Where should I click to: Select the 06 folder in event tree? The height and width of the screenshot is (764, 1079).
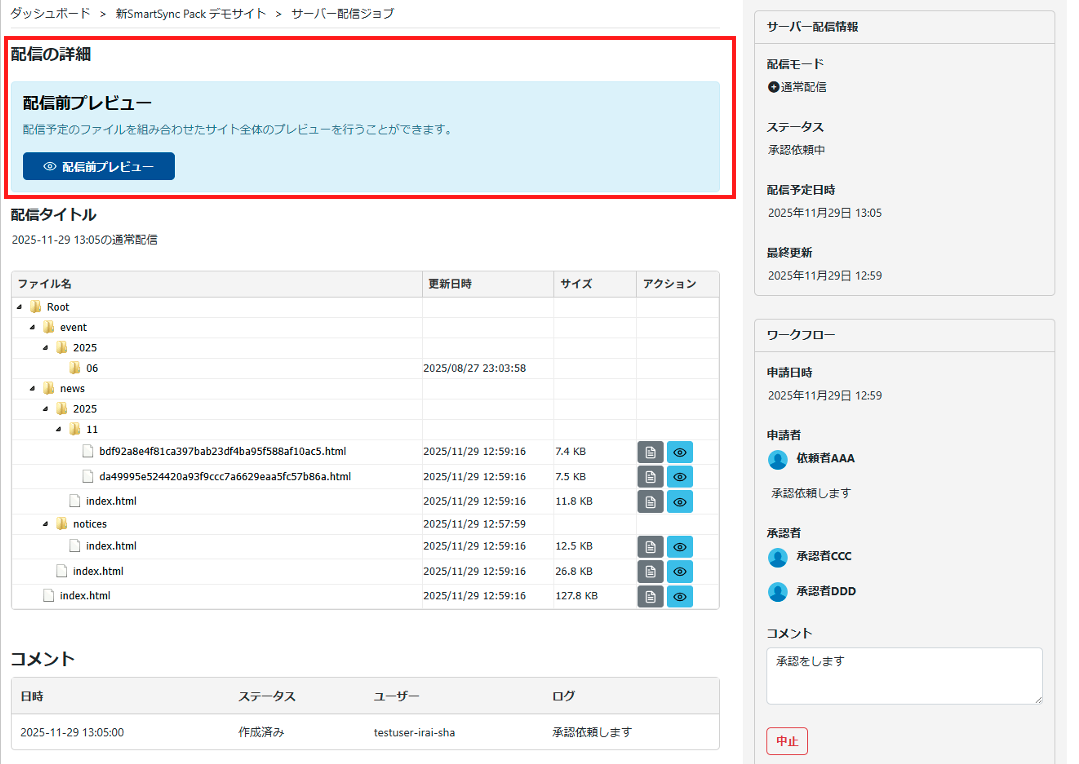pyautogui.click(x=91, y=368)
